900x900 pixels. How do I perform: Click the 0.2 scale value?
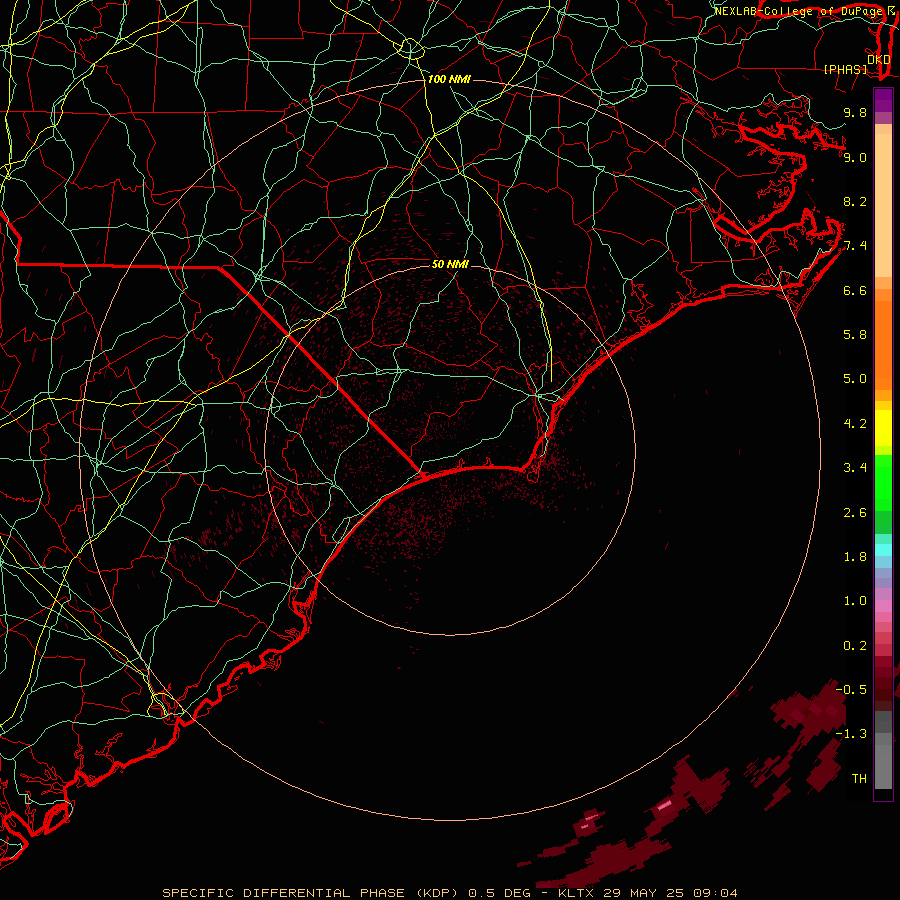click(x=855, y=646)
